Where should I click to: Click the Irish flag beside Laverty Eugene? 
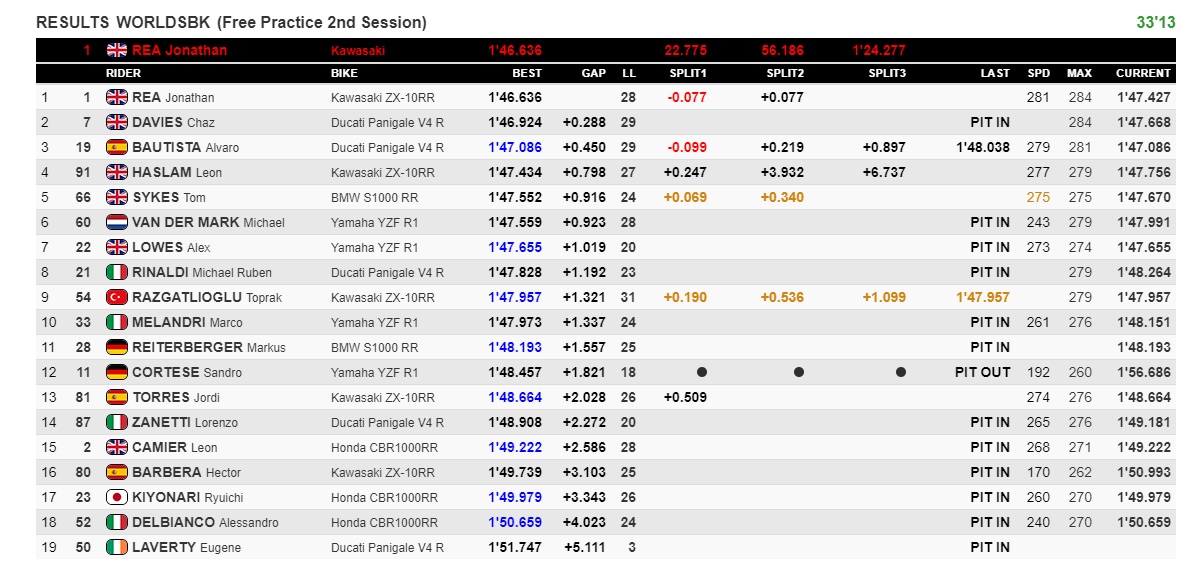117,547
